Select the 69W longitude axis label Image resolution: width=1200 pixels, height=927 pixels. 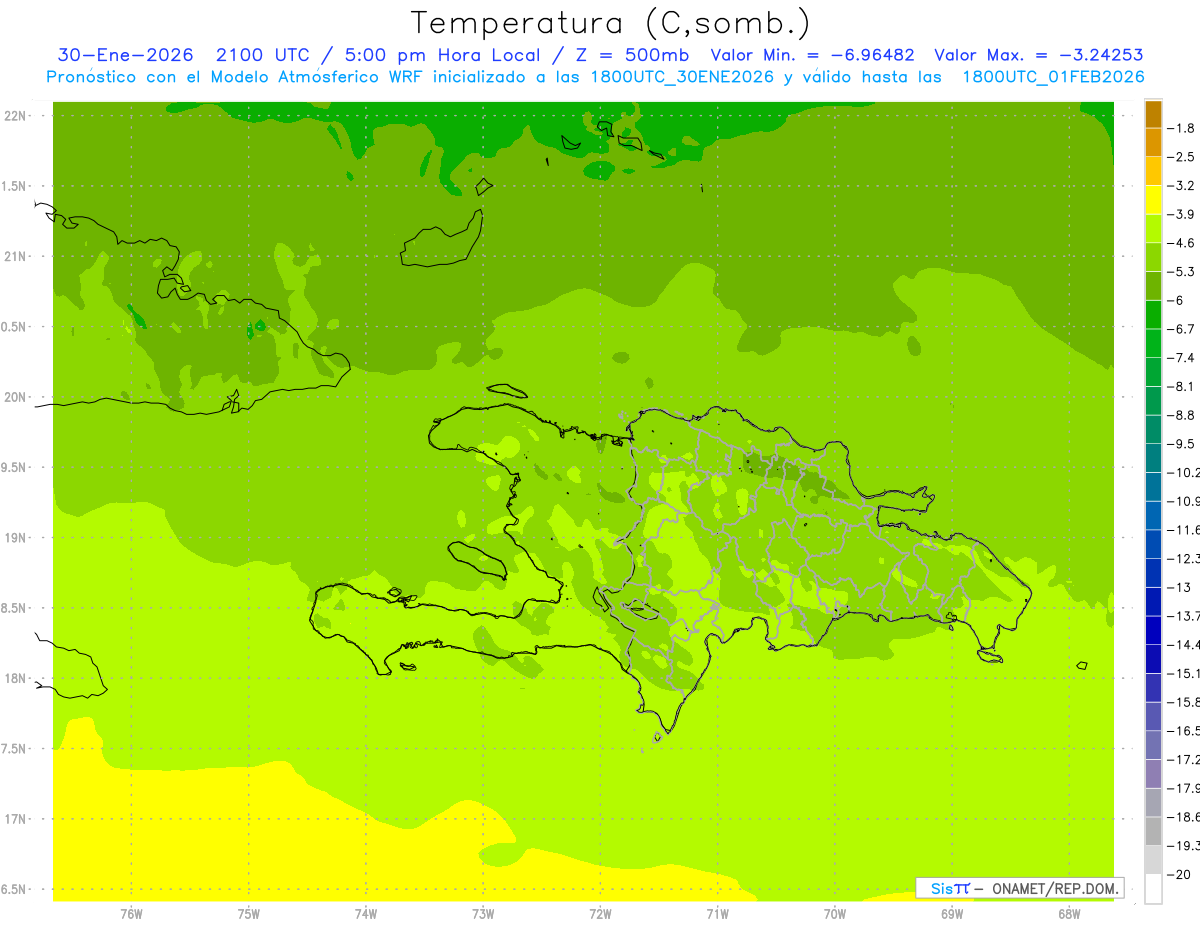pyautogui.click(x=952, y=913)
